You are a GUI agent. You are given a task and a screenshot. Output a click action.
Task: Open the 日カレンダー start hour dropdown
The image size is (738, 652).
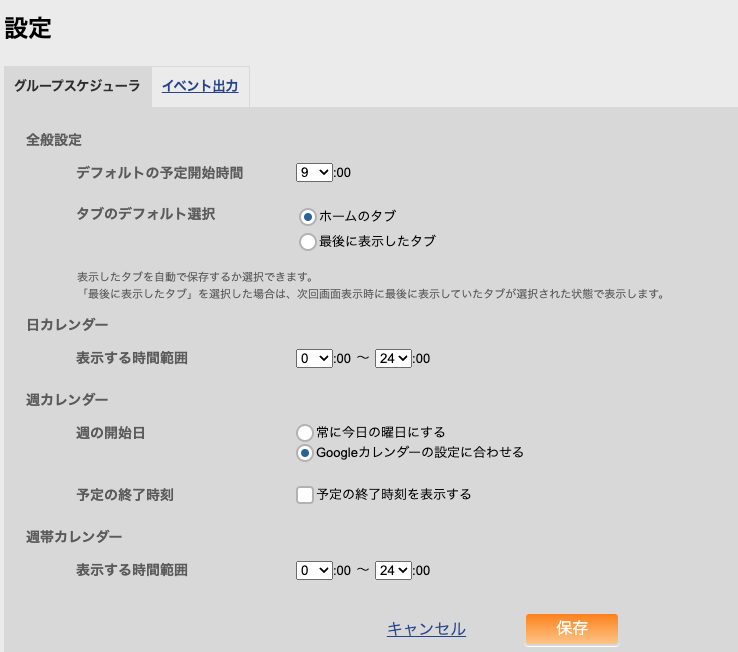tap(314, 359)
